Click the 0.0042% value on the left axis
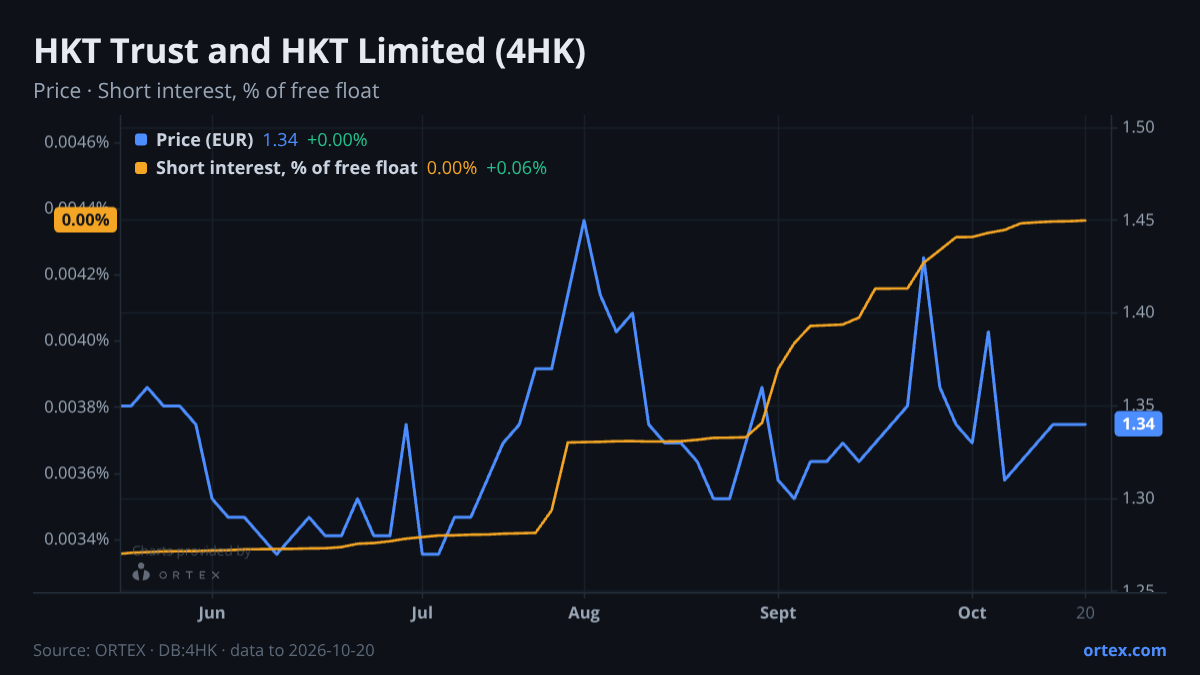This screenshot has width=1200, height=675. (x=76, y=274)
